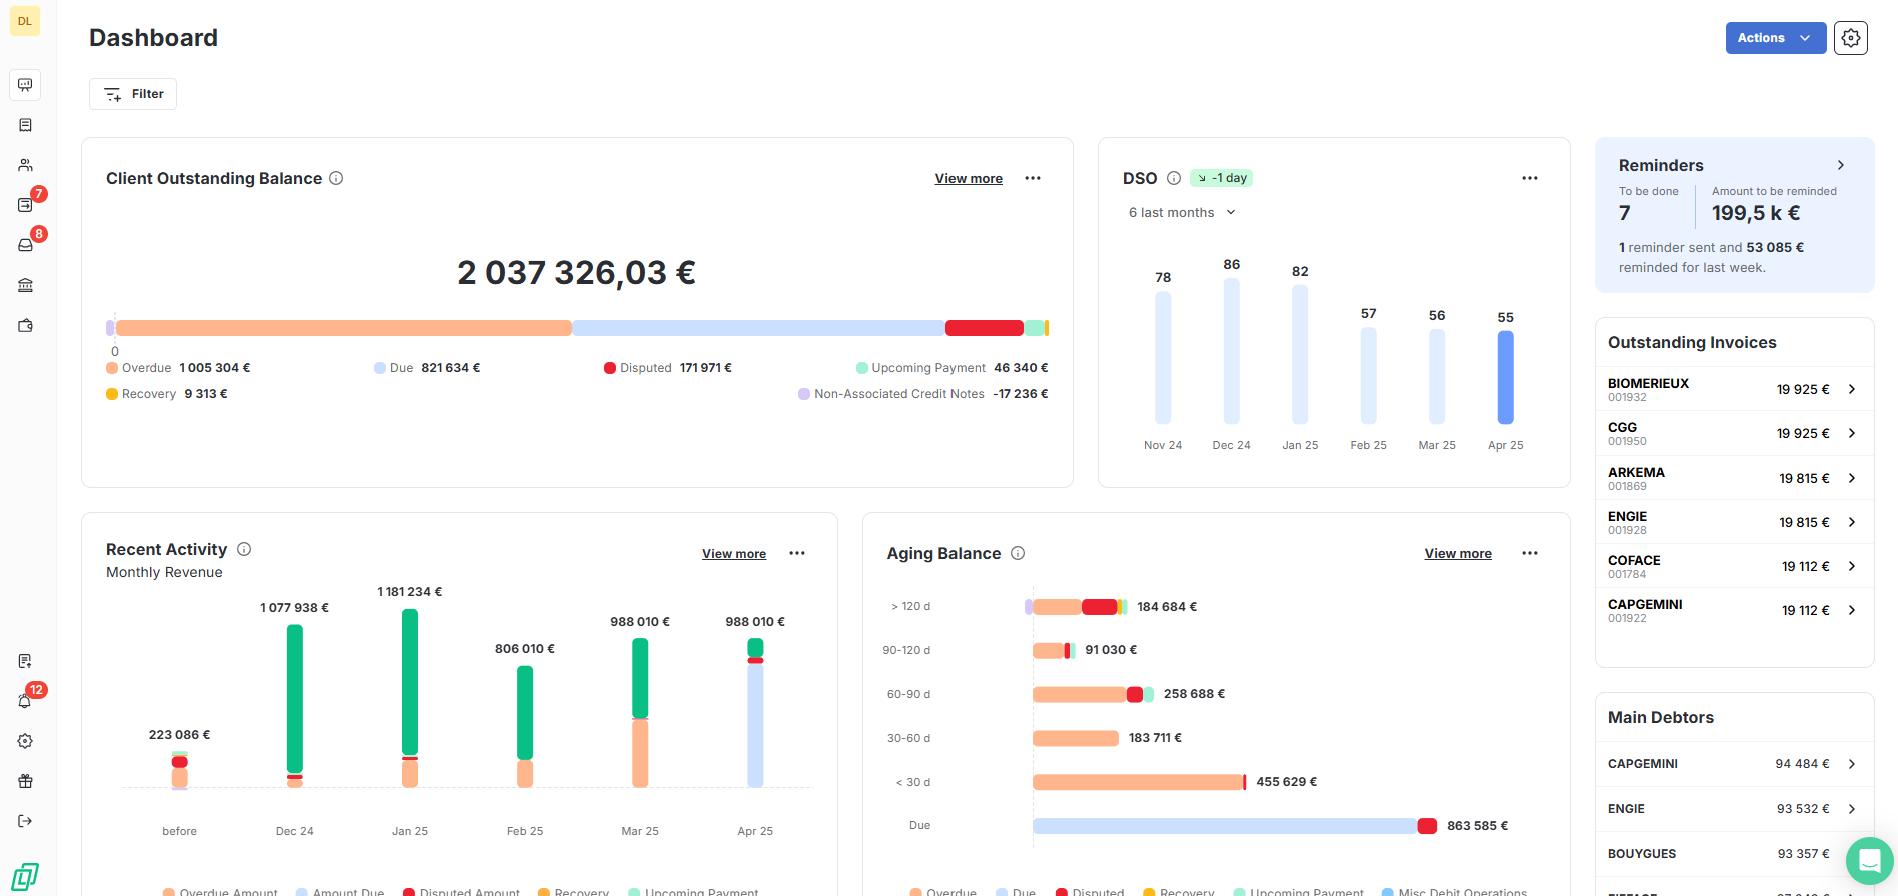Expand the Reminders card chevron
Image resolution: width=1898 pixels, height=896 pixels.
[1840, 165]
